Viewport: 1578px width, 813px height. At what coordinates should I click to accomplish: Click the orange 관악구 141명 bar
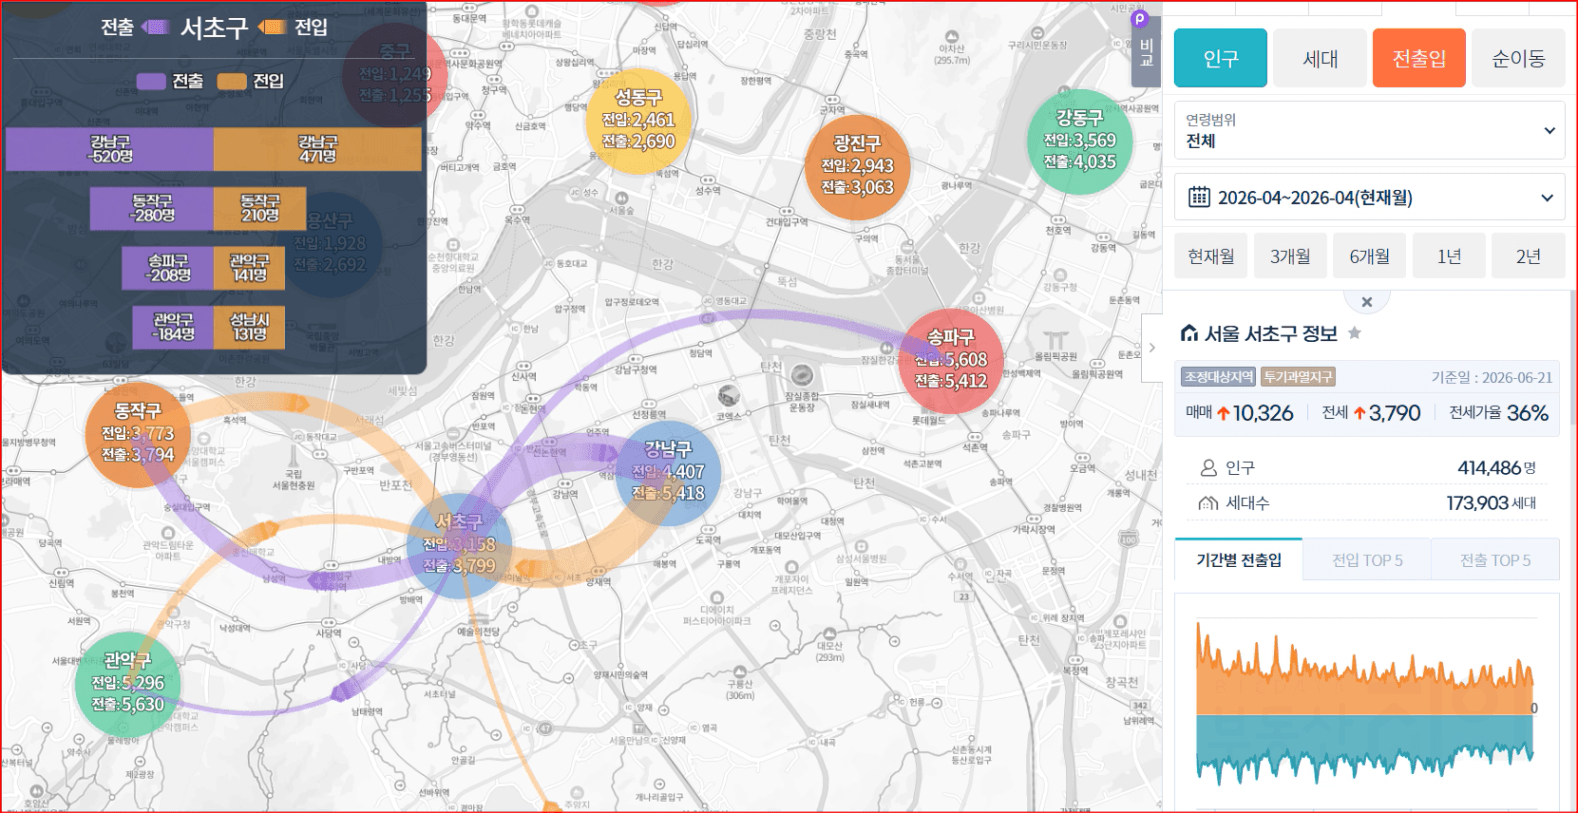(x=249, y=268)
